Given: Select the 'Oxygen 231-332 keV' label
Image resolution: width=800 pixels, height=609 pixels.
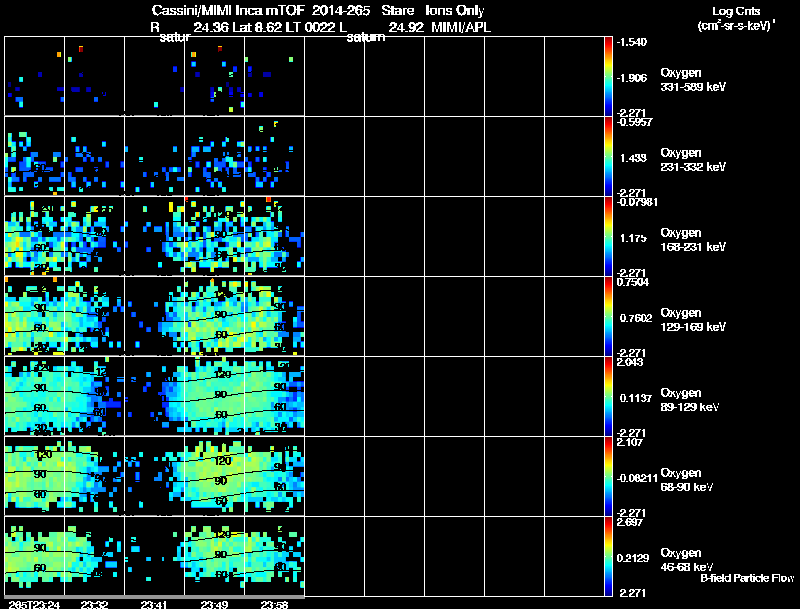Looking at the screenshot, I should (x=693, y=160).
